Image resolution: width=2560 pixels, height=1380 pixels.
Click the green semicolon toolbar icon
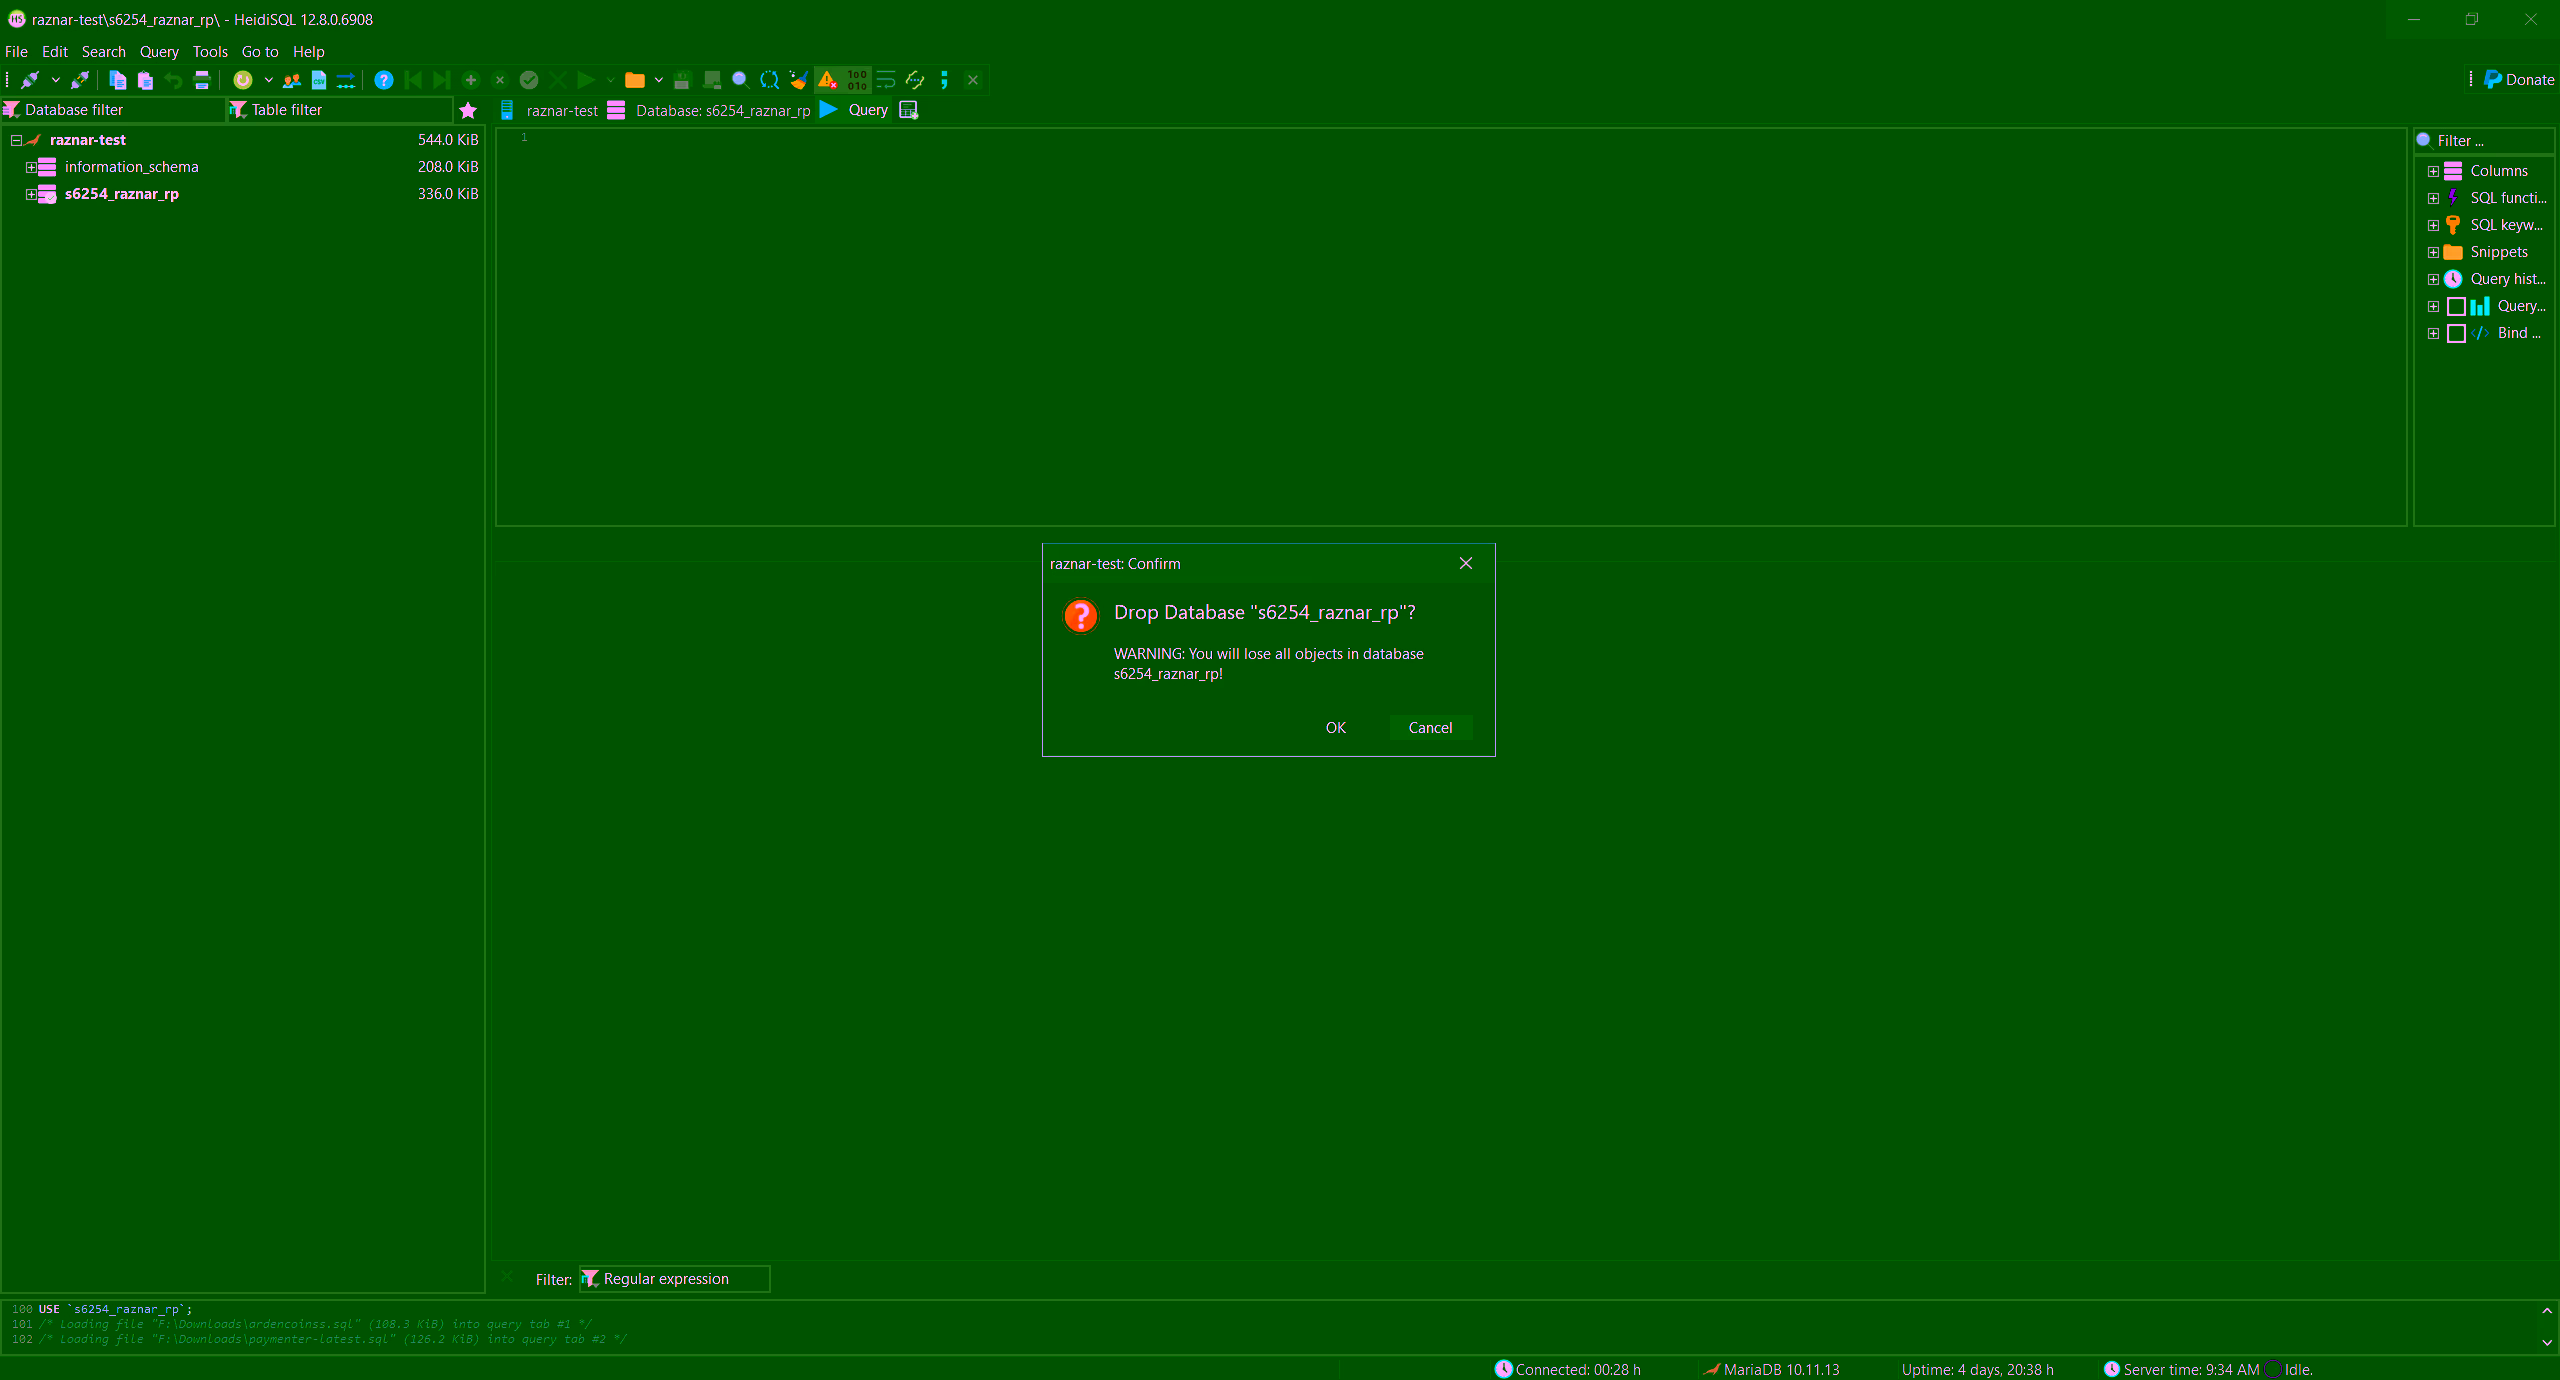tap(944, 80)
